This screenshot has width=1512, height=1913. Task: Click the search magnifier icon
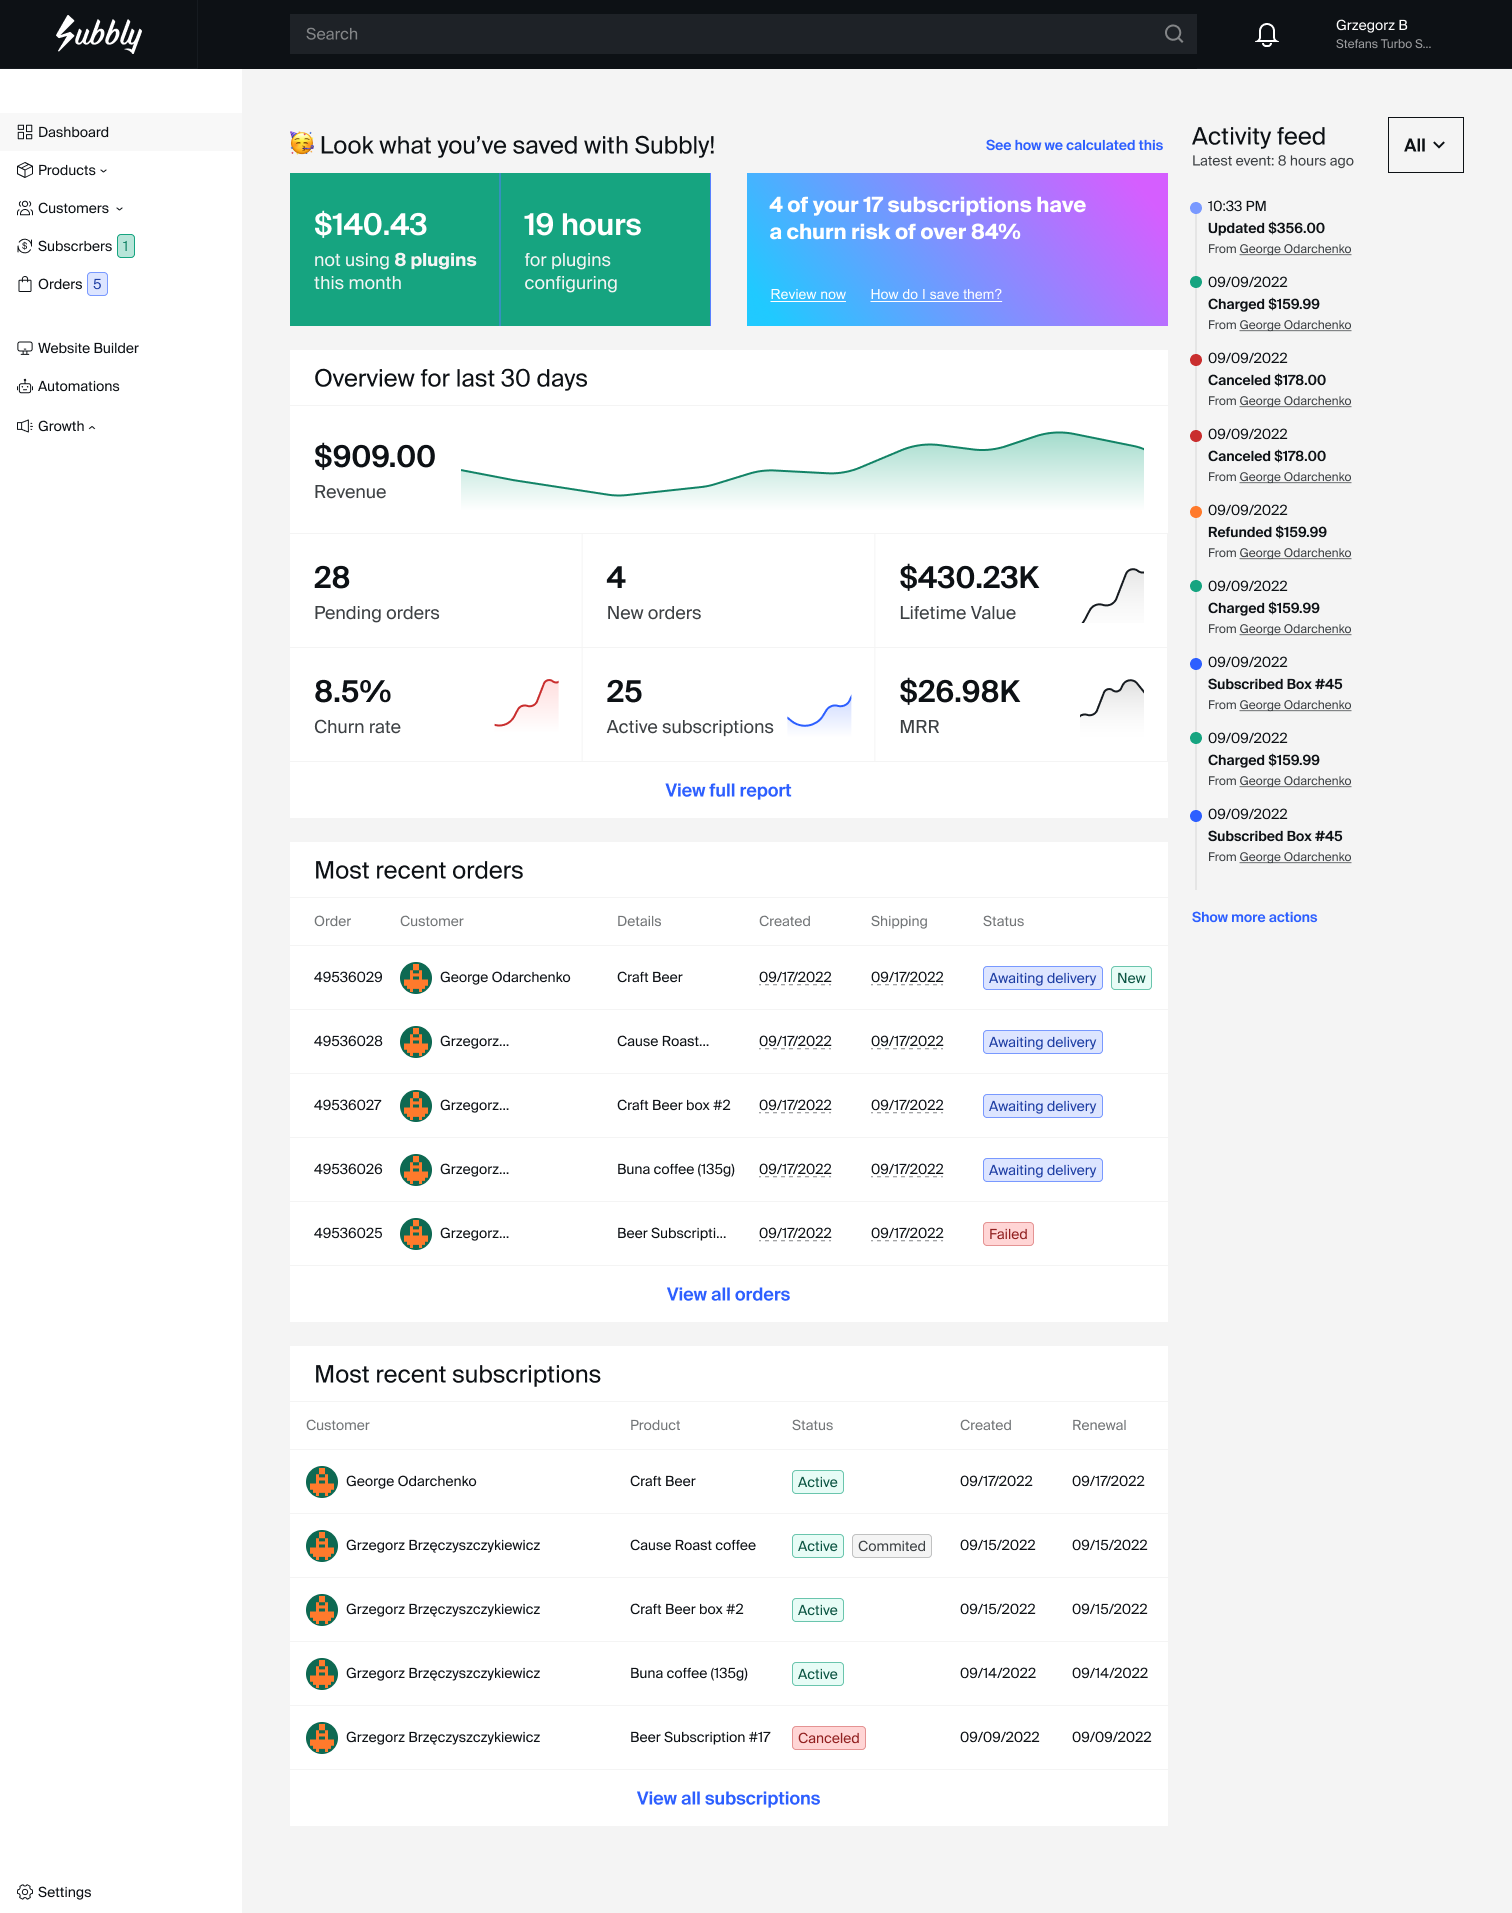coord(1174,34)
